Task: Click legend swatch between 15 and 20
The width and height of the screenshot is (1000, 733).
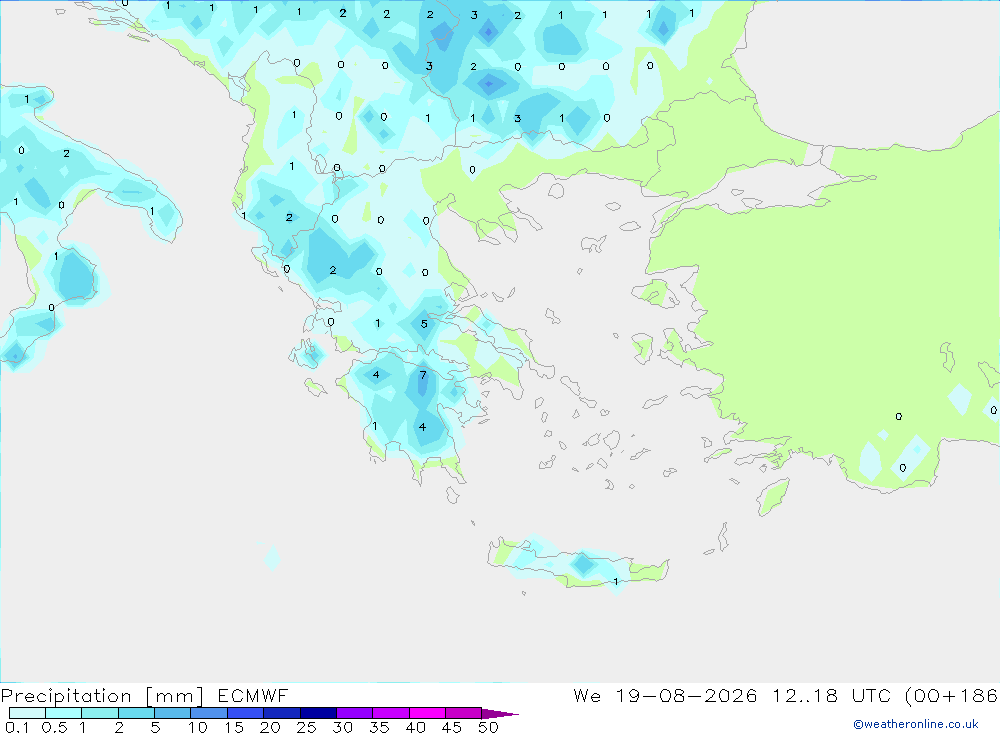Action: (246, 713)
